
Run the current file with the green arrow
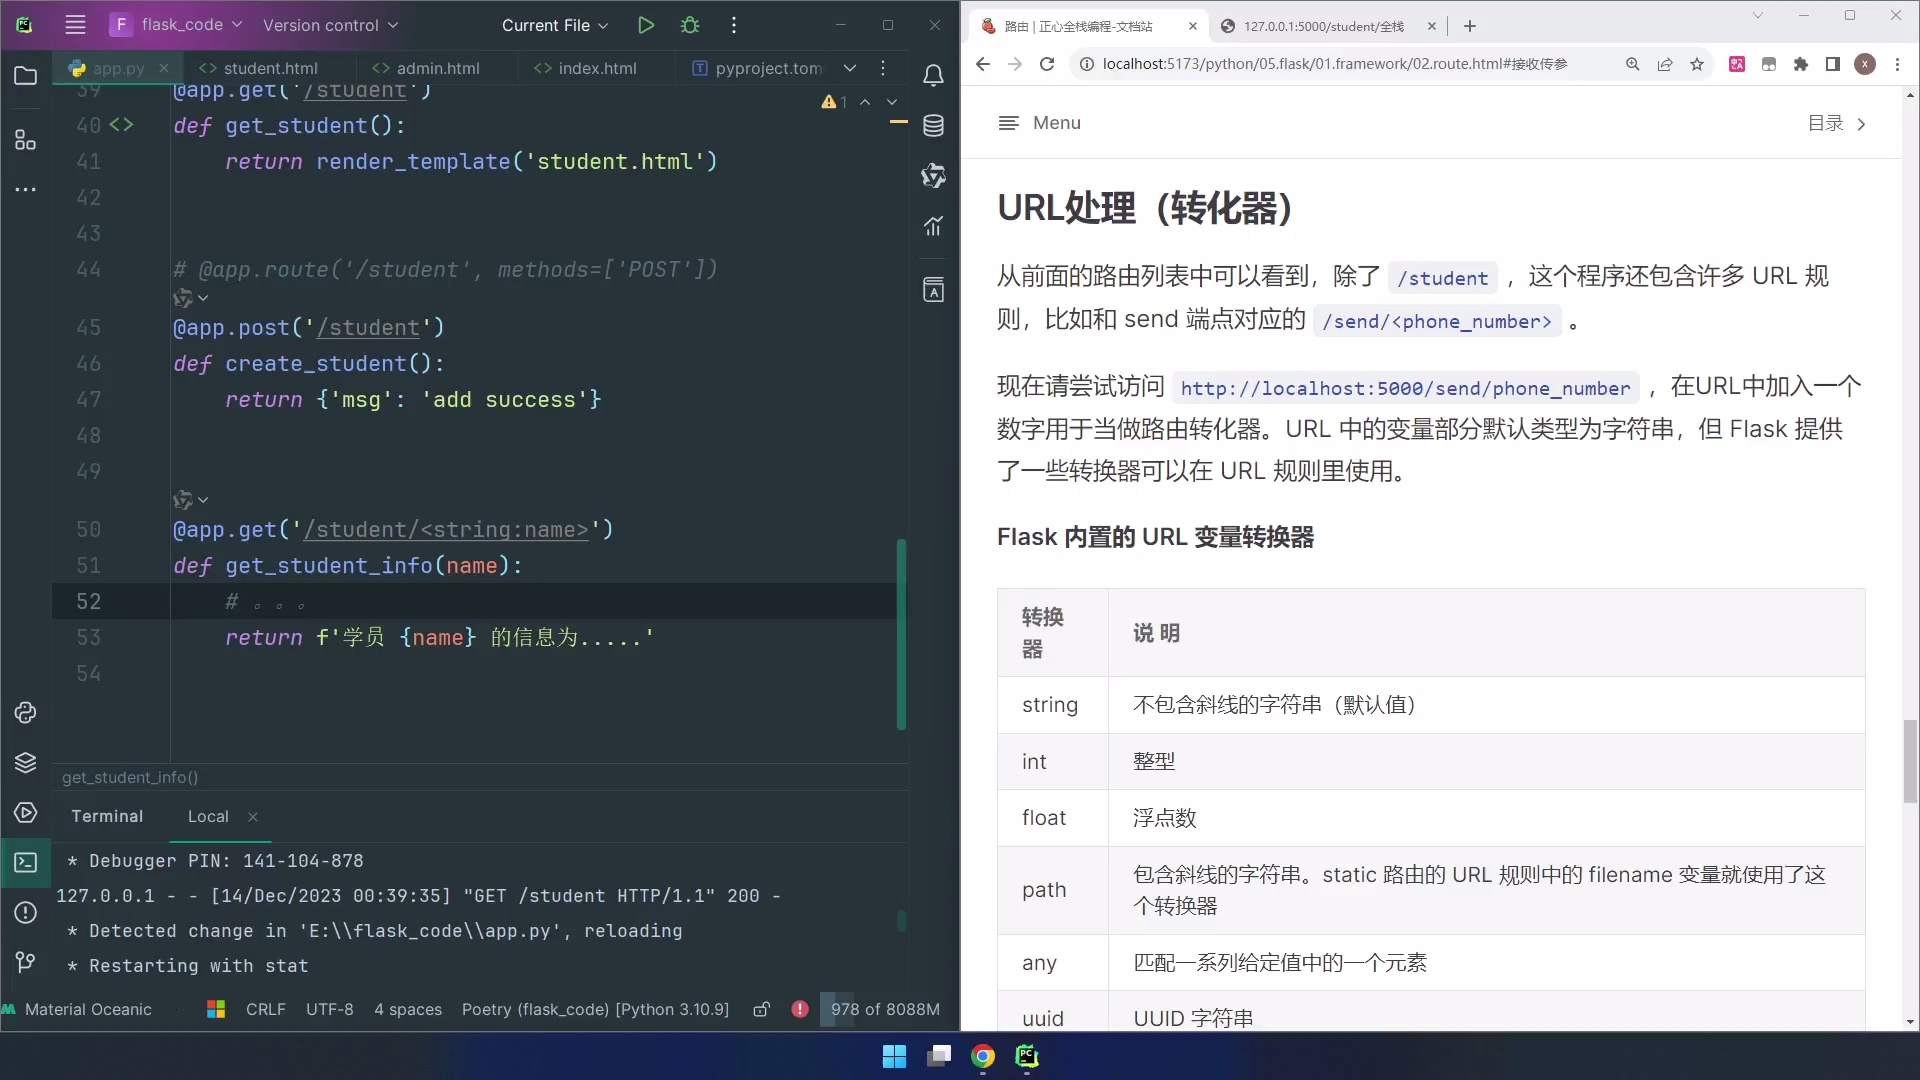coord(646,25)
